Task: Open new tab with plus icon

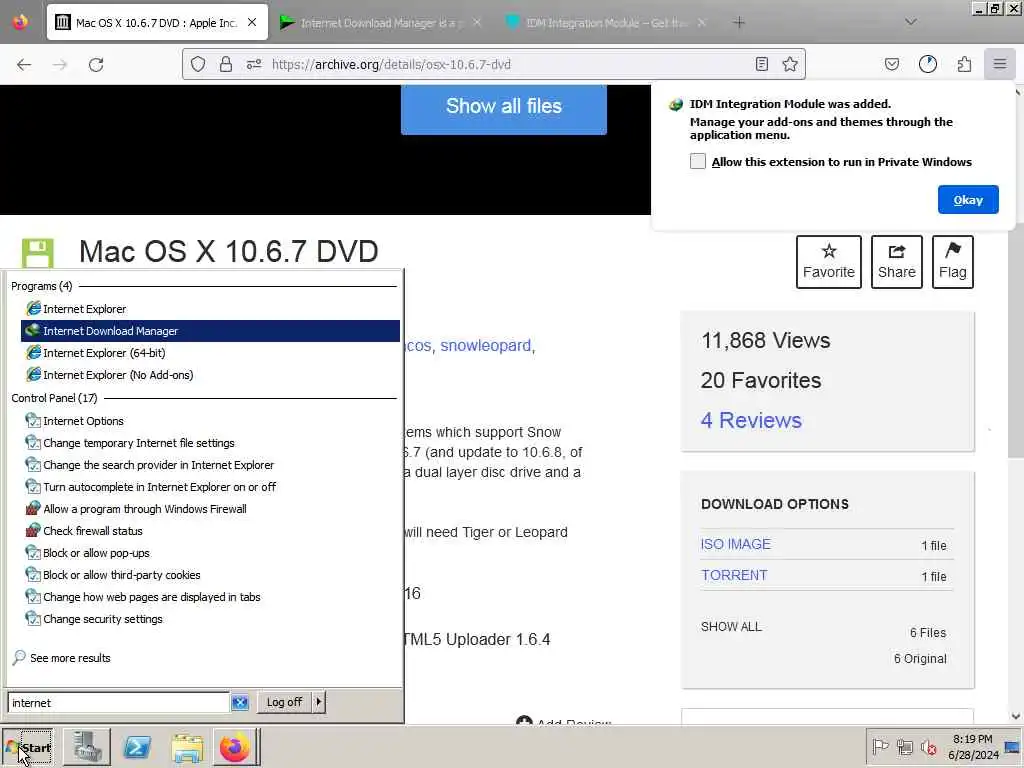Action: [739, 23]
